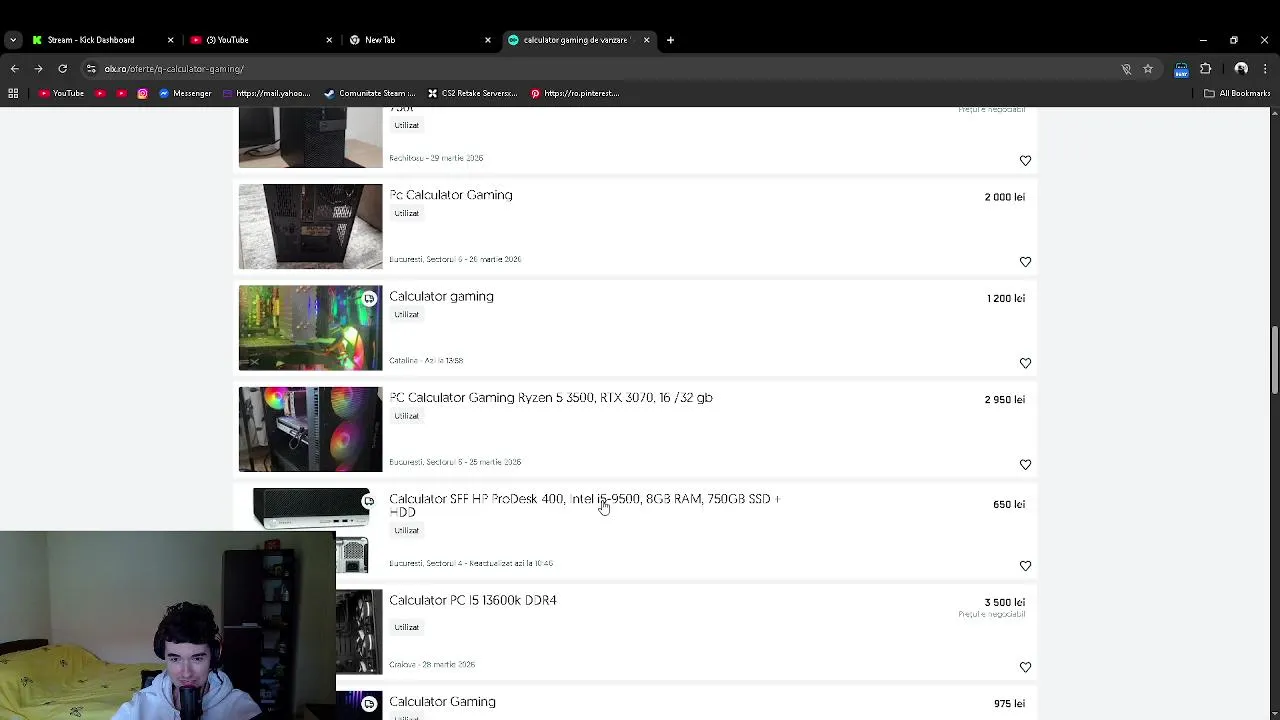Open the Extensions puzzle icon
This screenshot has height=720, width=1280.
(x=1205, y=69)
